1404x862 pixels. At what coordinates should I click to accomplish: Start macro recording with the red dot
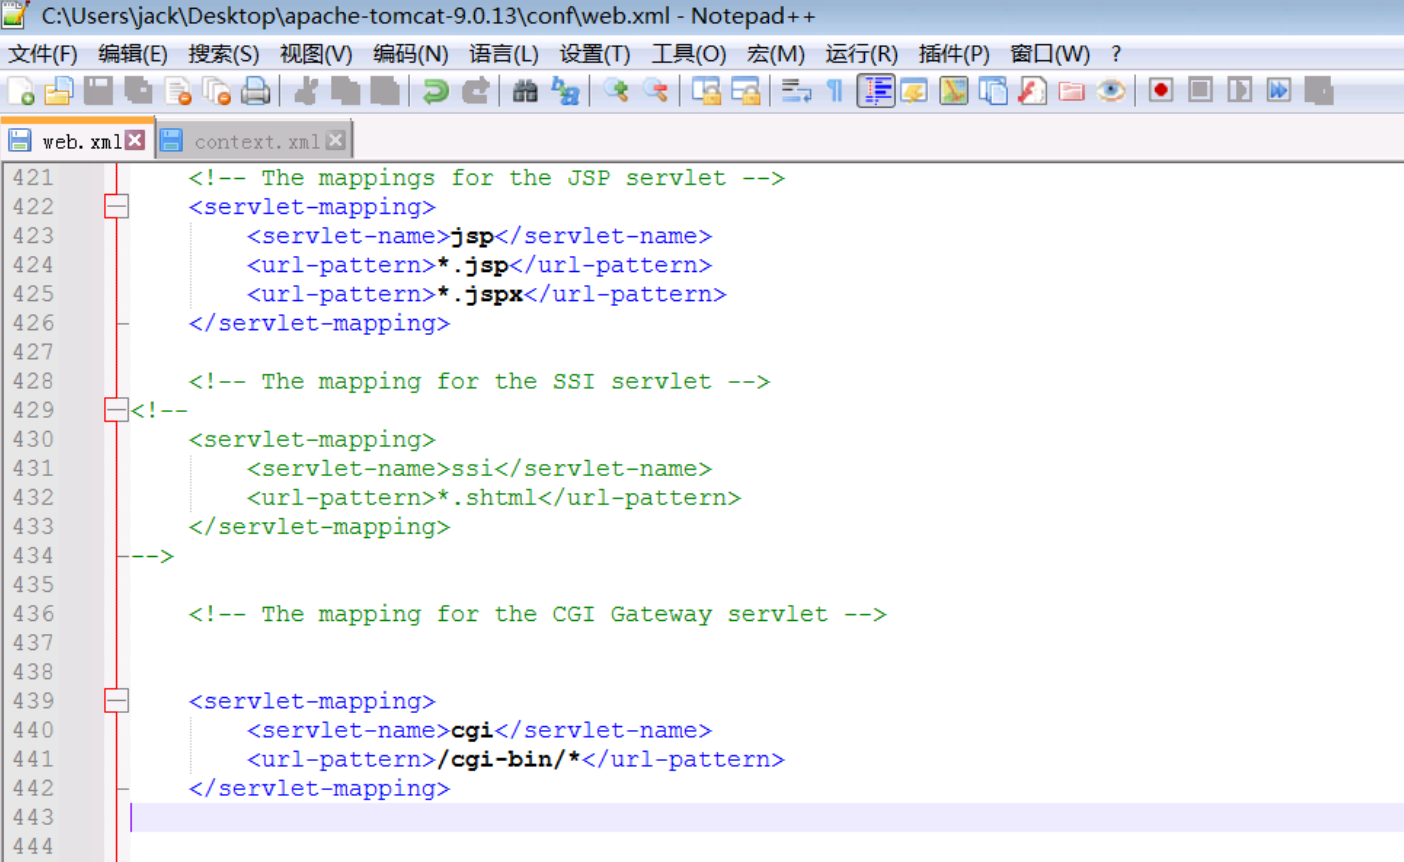(x=1160, y=91)
